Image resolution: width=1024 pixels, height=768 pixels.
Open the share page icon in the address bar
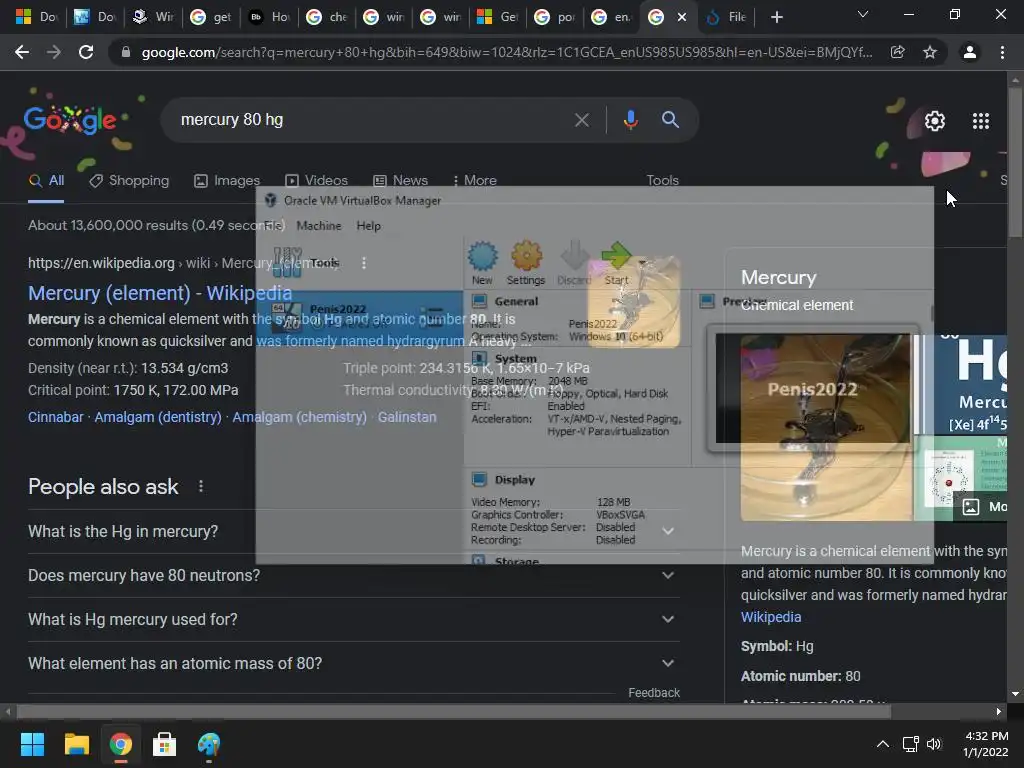[x=898, y=52]
